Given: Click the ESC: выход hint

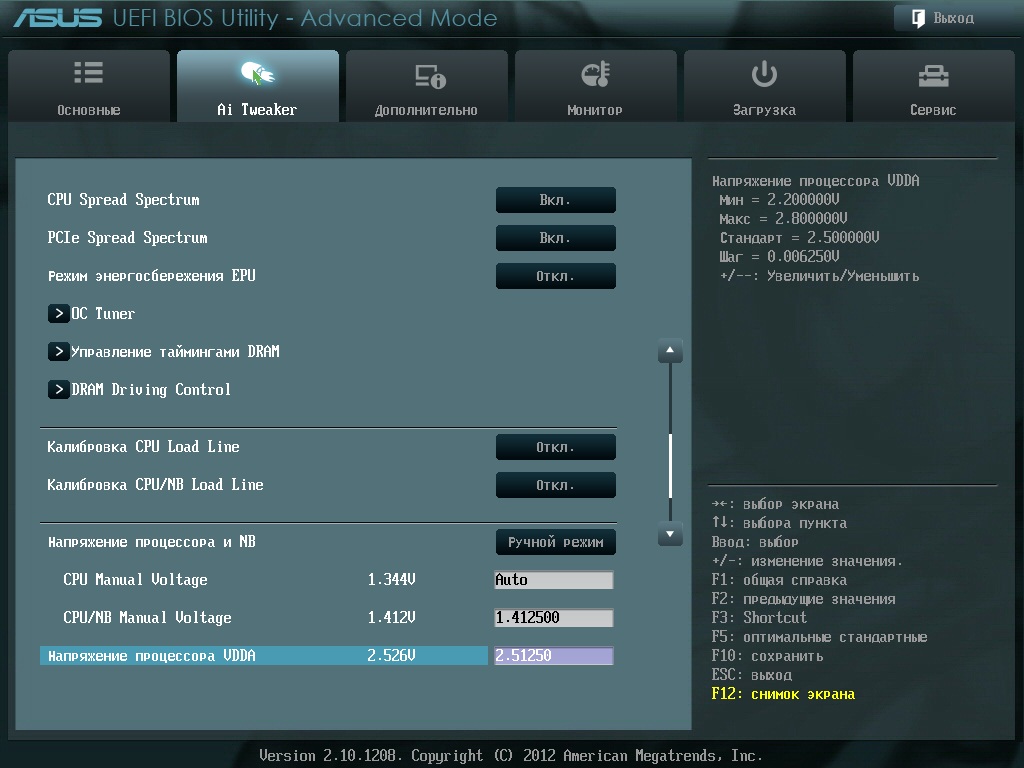Looking at the screenshot, I should click(x=752, y=675).
